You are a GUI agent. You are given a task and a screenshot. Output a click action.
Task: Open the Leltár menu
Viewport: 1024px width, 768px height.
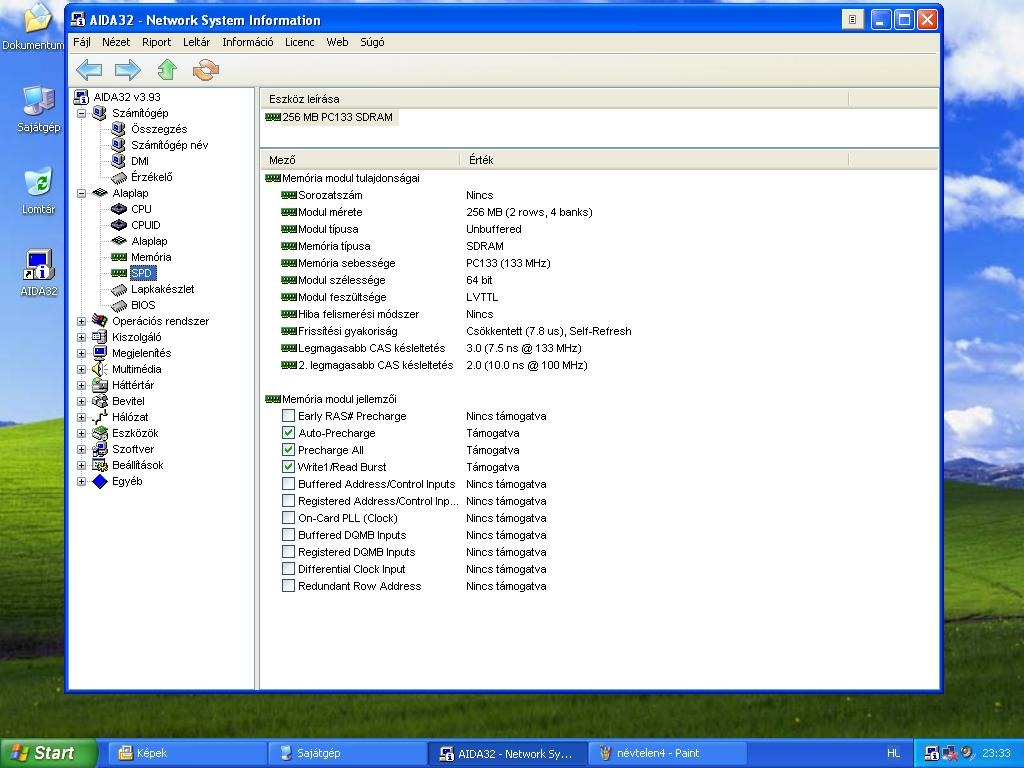click(197, 42)
